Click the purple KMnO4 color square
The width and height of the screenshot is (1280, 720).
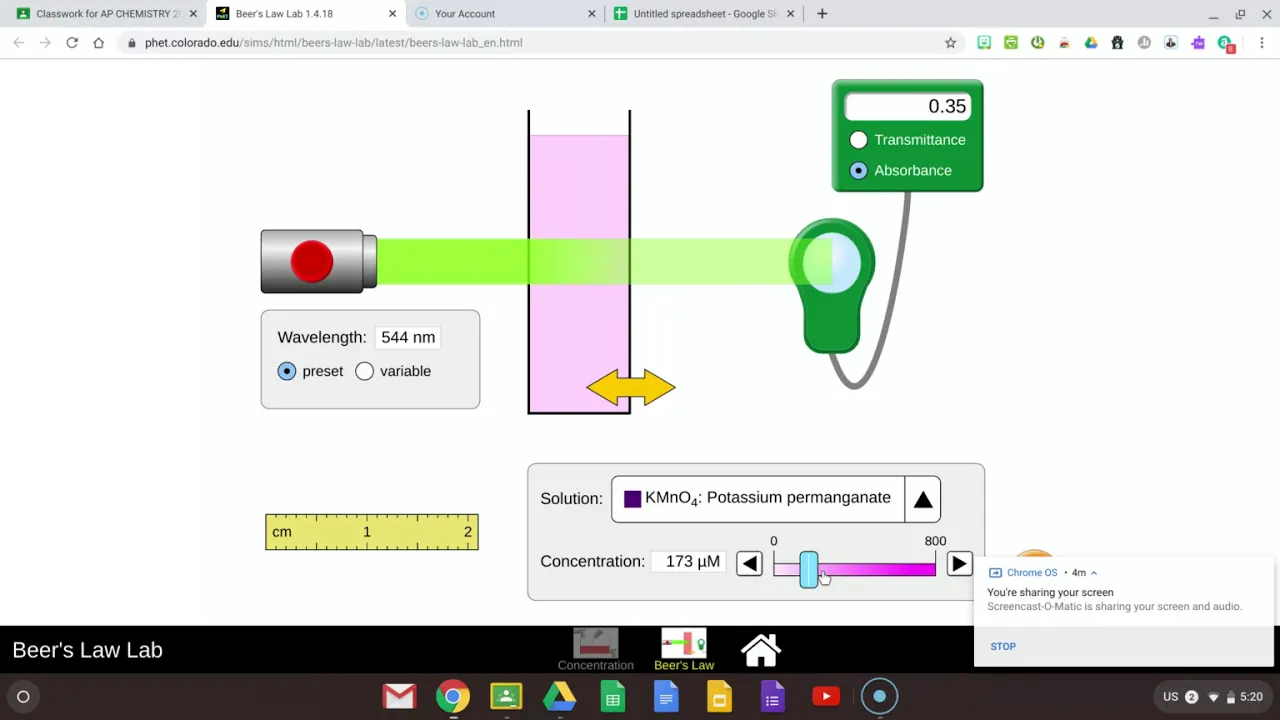coord(632,499)
